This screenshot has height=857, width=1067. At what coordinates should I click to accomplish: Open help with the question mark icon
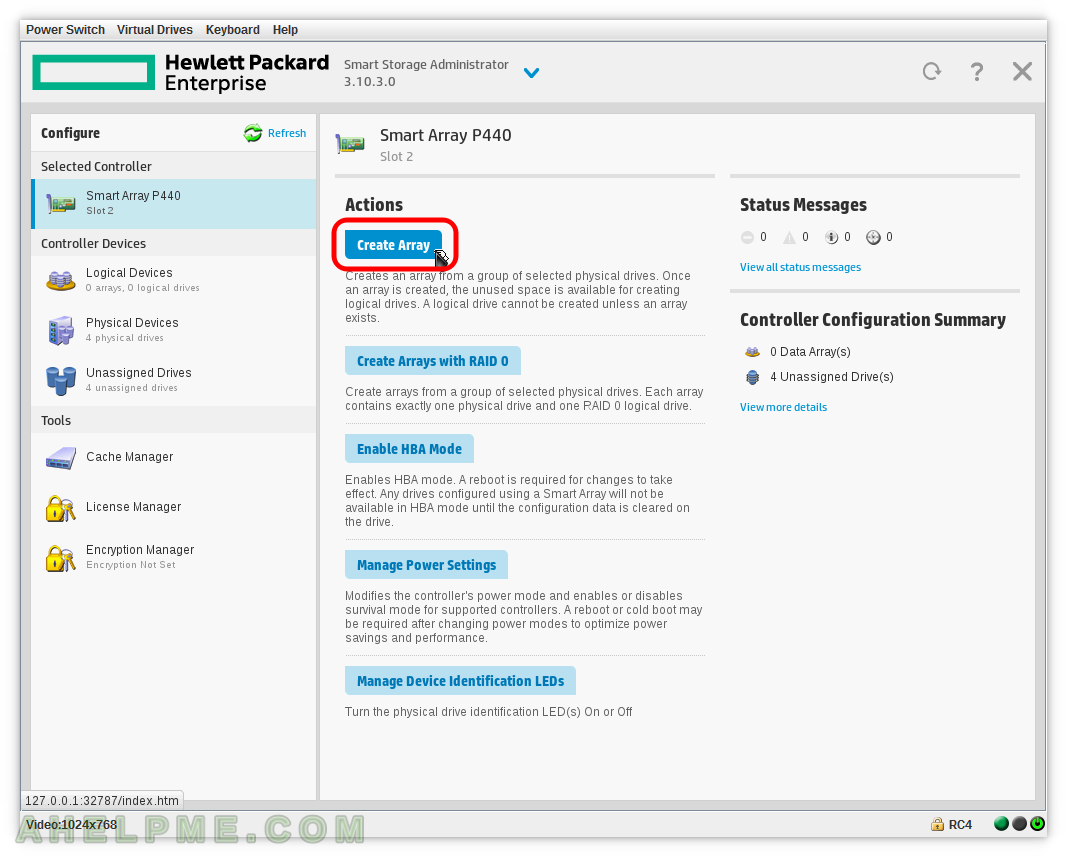tap(976, 71)
